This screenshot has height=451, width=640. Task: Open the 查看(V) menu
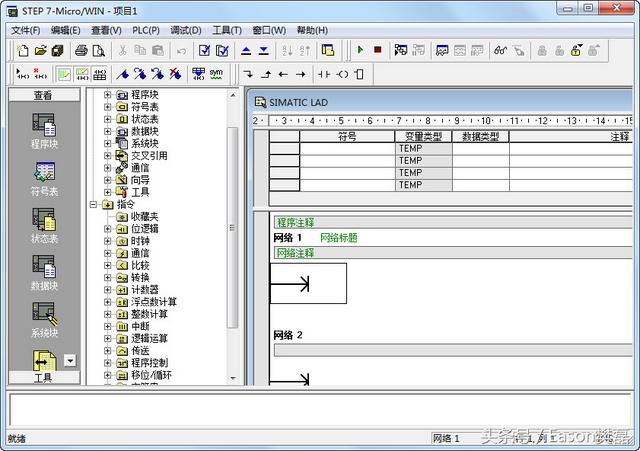(x=106, y=30)
